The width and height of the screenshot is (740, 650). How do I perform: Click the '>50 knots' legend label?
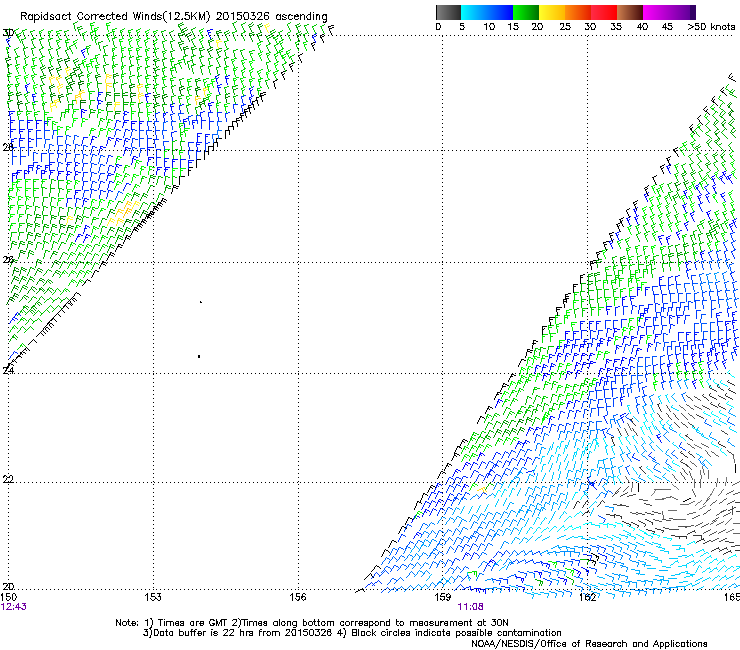[x=711, y=27]
